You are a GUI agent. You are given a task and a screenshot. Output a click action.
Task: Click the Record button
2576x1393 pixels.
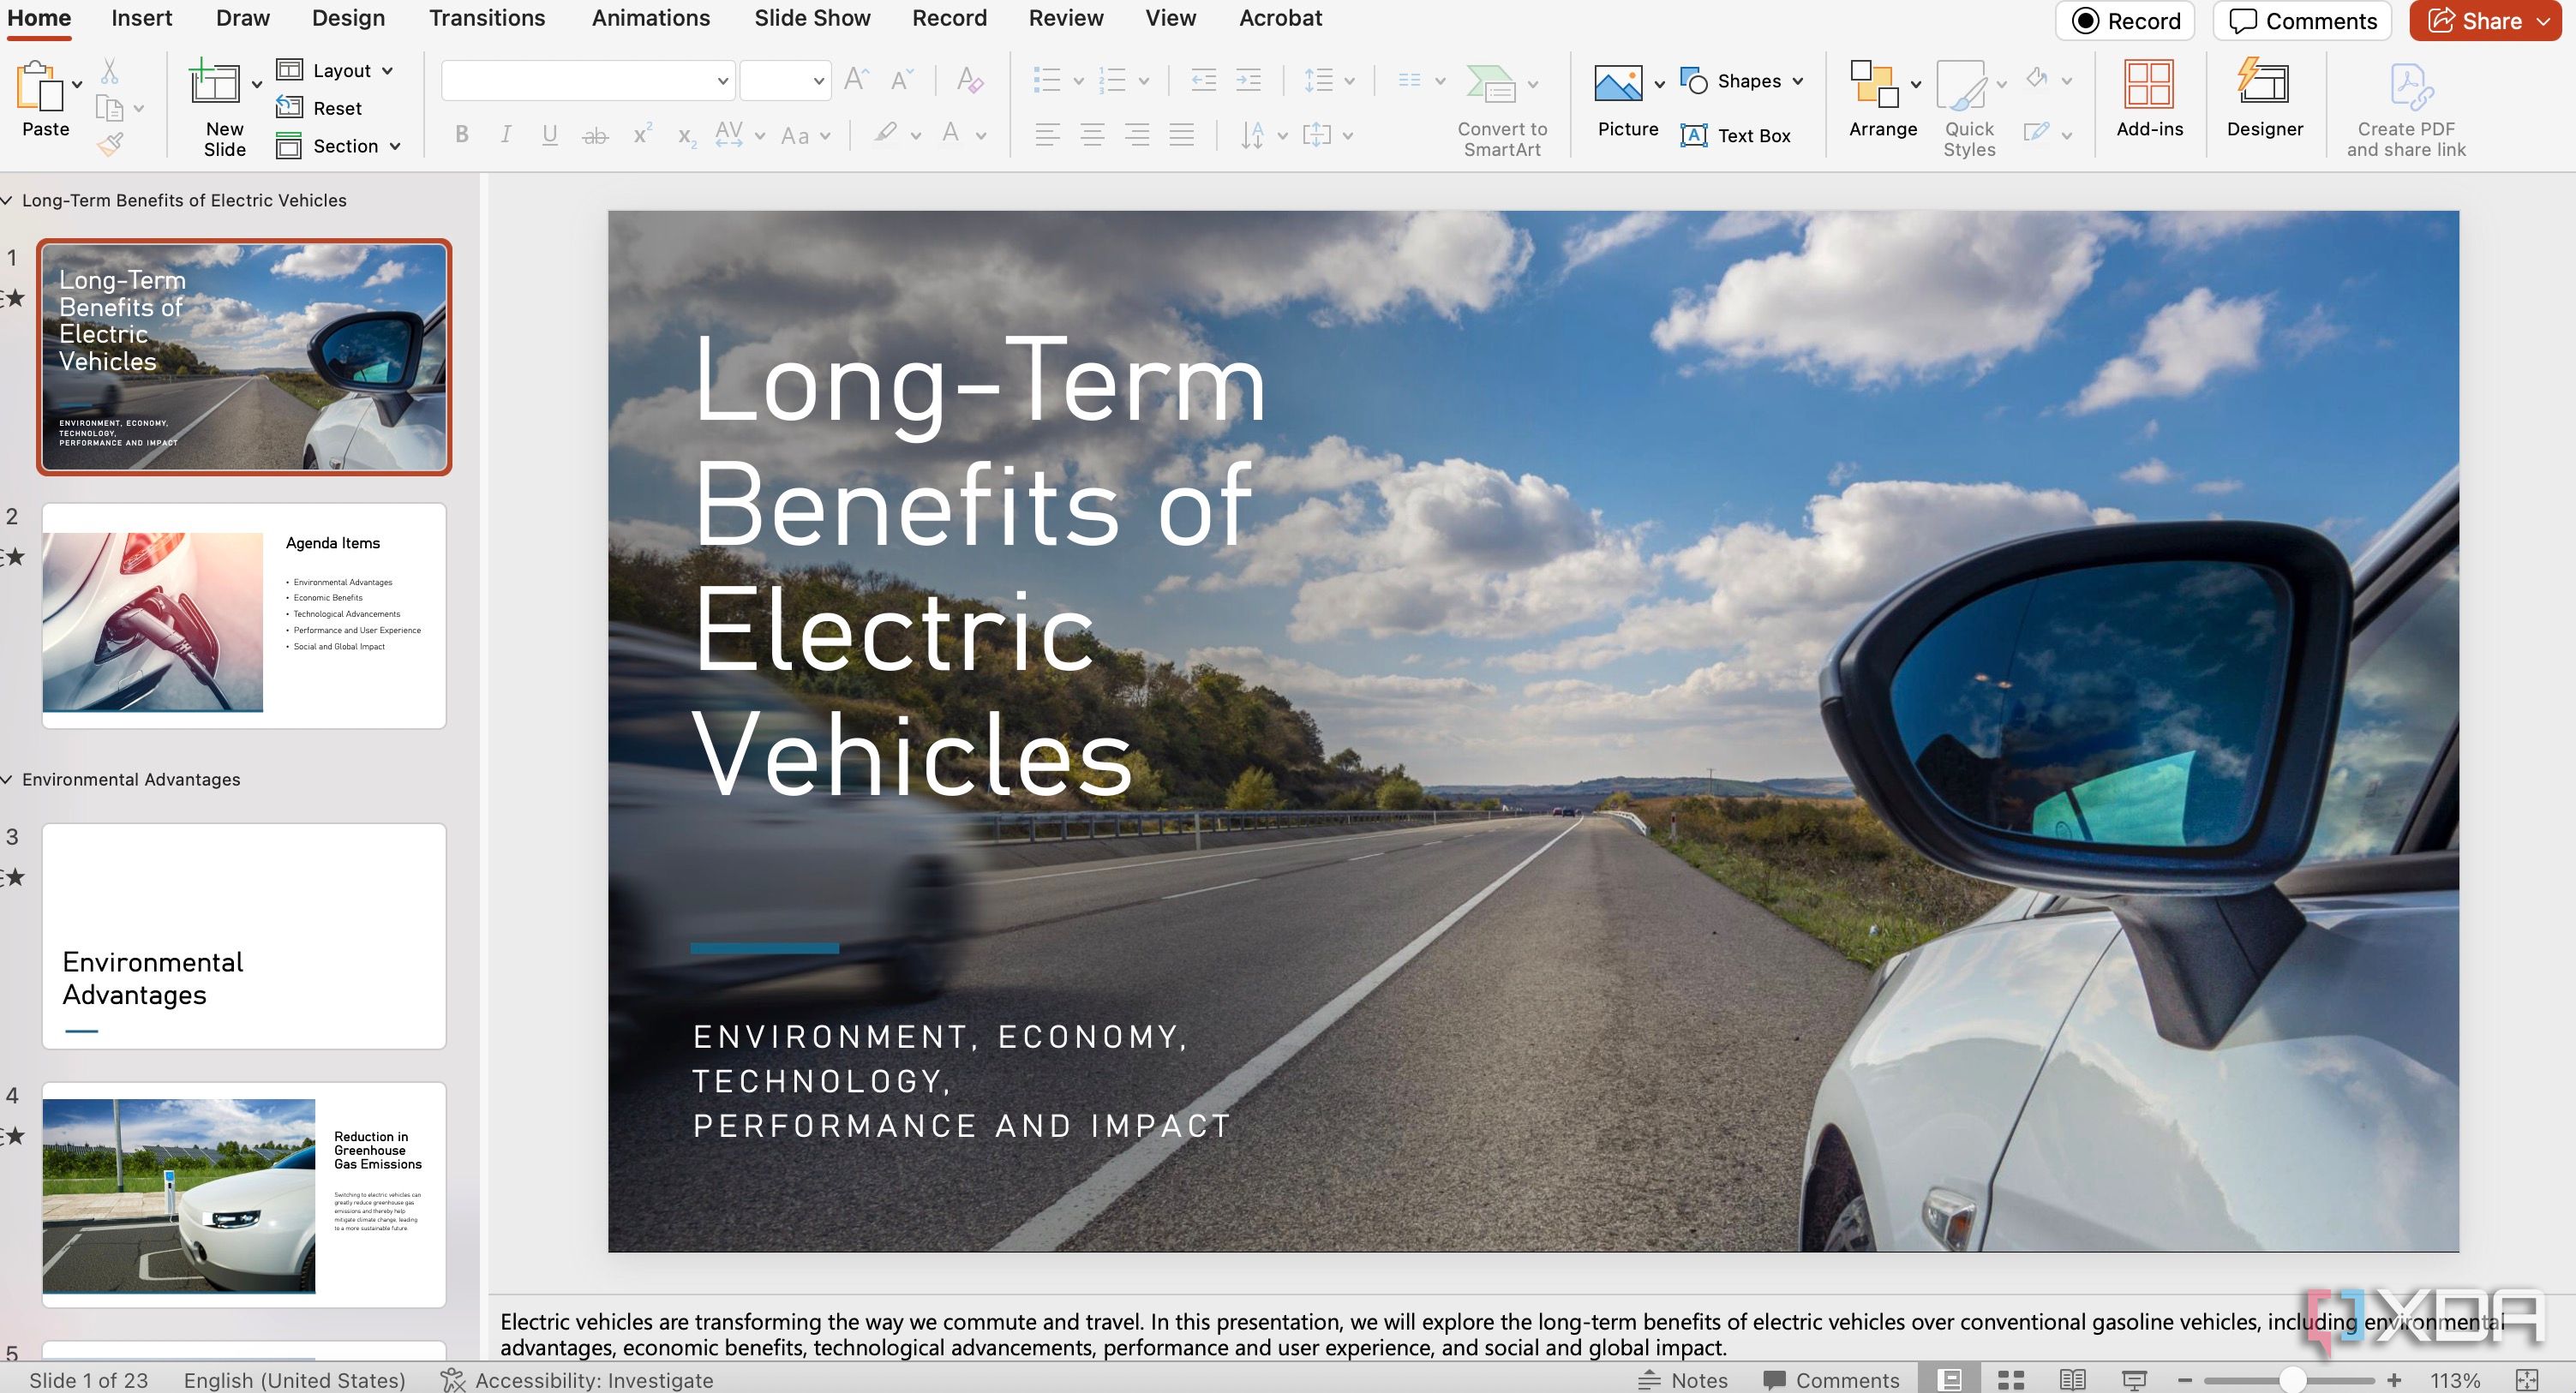click(2124, 21)
